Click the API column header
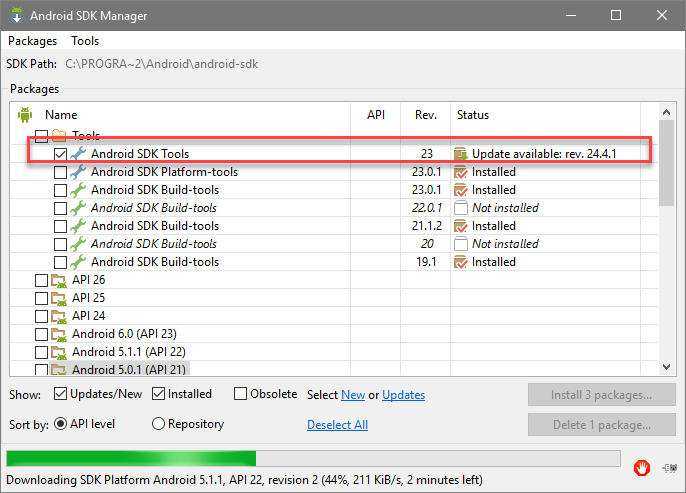The width and height of the screenshot is (686, 493). click(x=376, y=115)
